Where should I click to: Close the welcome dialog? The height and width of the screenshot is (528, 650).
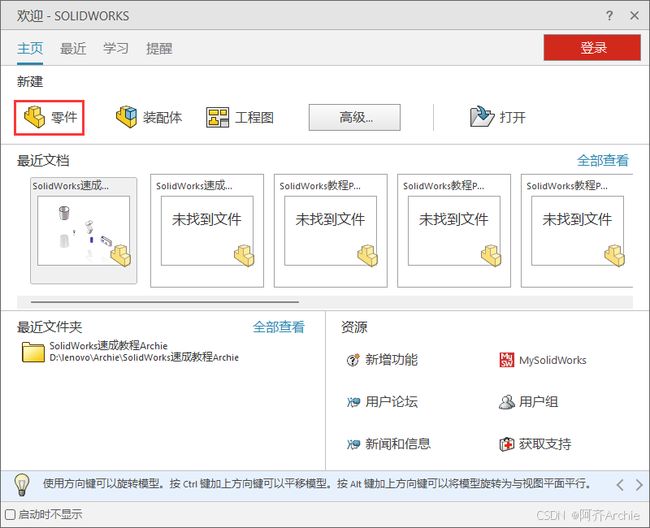tap(634, 16)
